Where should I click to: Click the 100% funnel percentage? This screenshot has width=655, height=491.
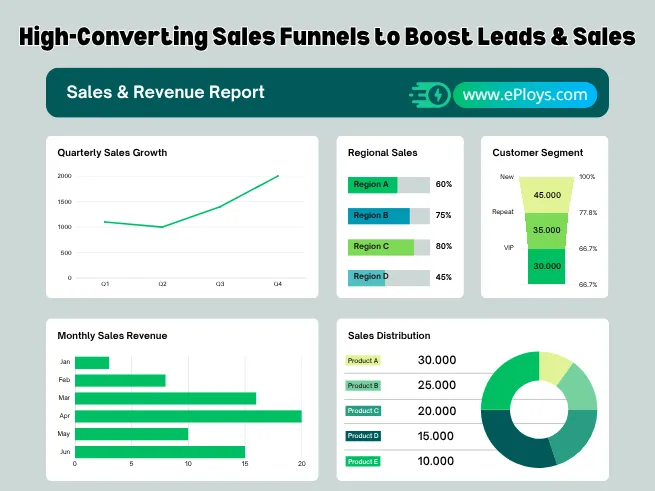pos(587,177)
